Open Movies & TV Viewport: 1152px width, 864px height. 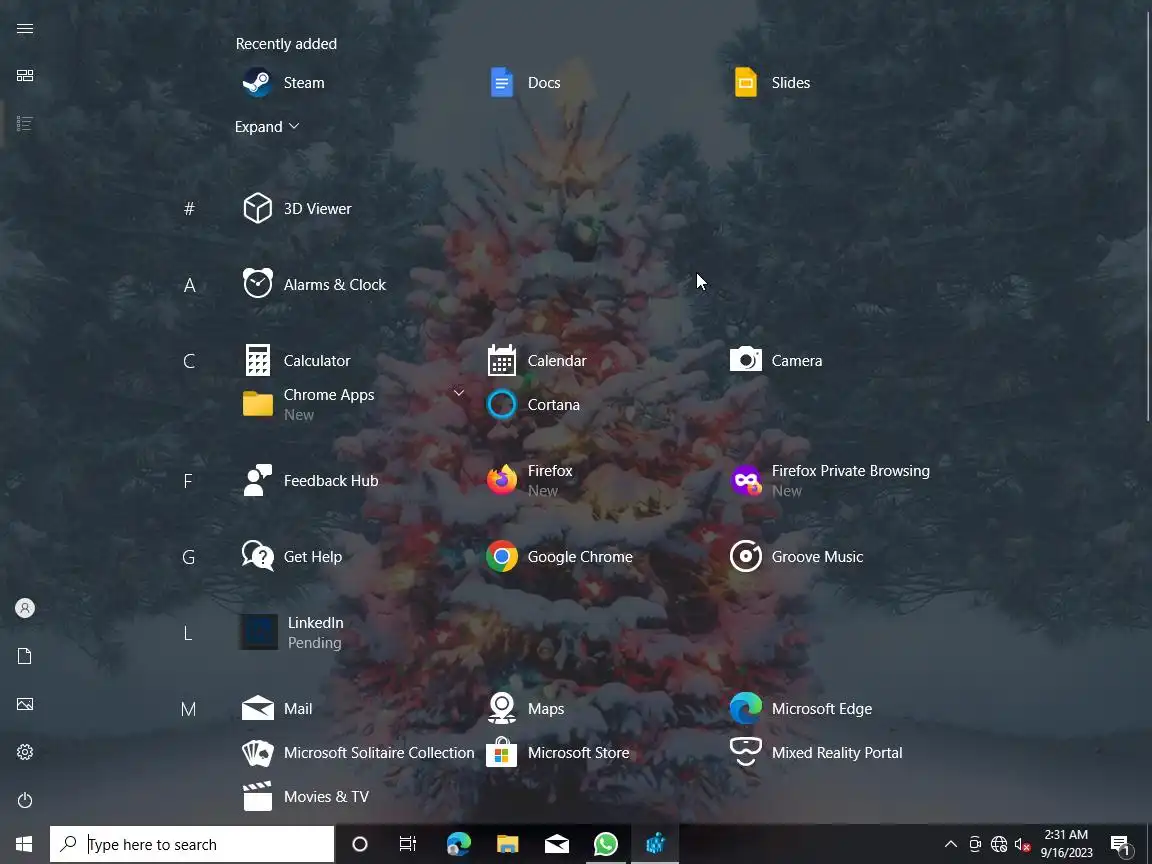pyautogui.click(x=306, y=797)
